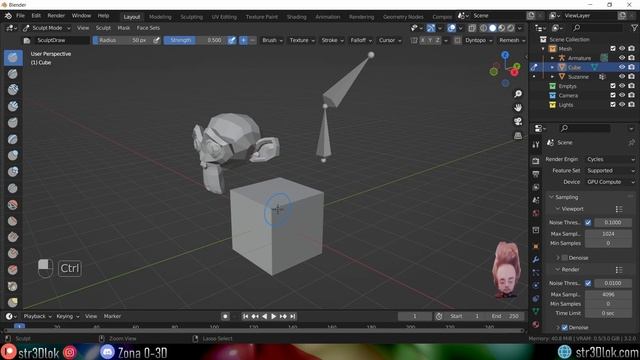Jump to timeline end frame
Viewport: 640px width, 360px height.
(293, 316)
